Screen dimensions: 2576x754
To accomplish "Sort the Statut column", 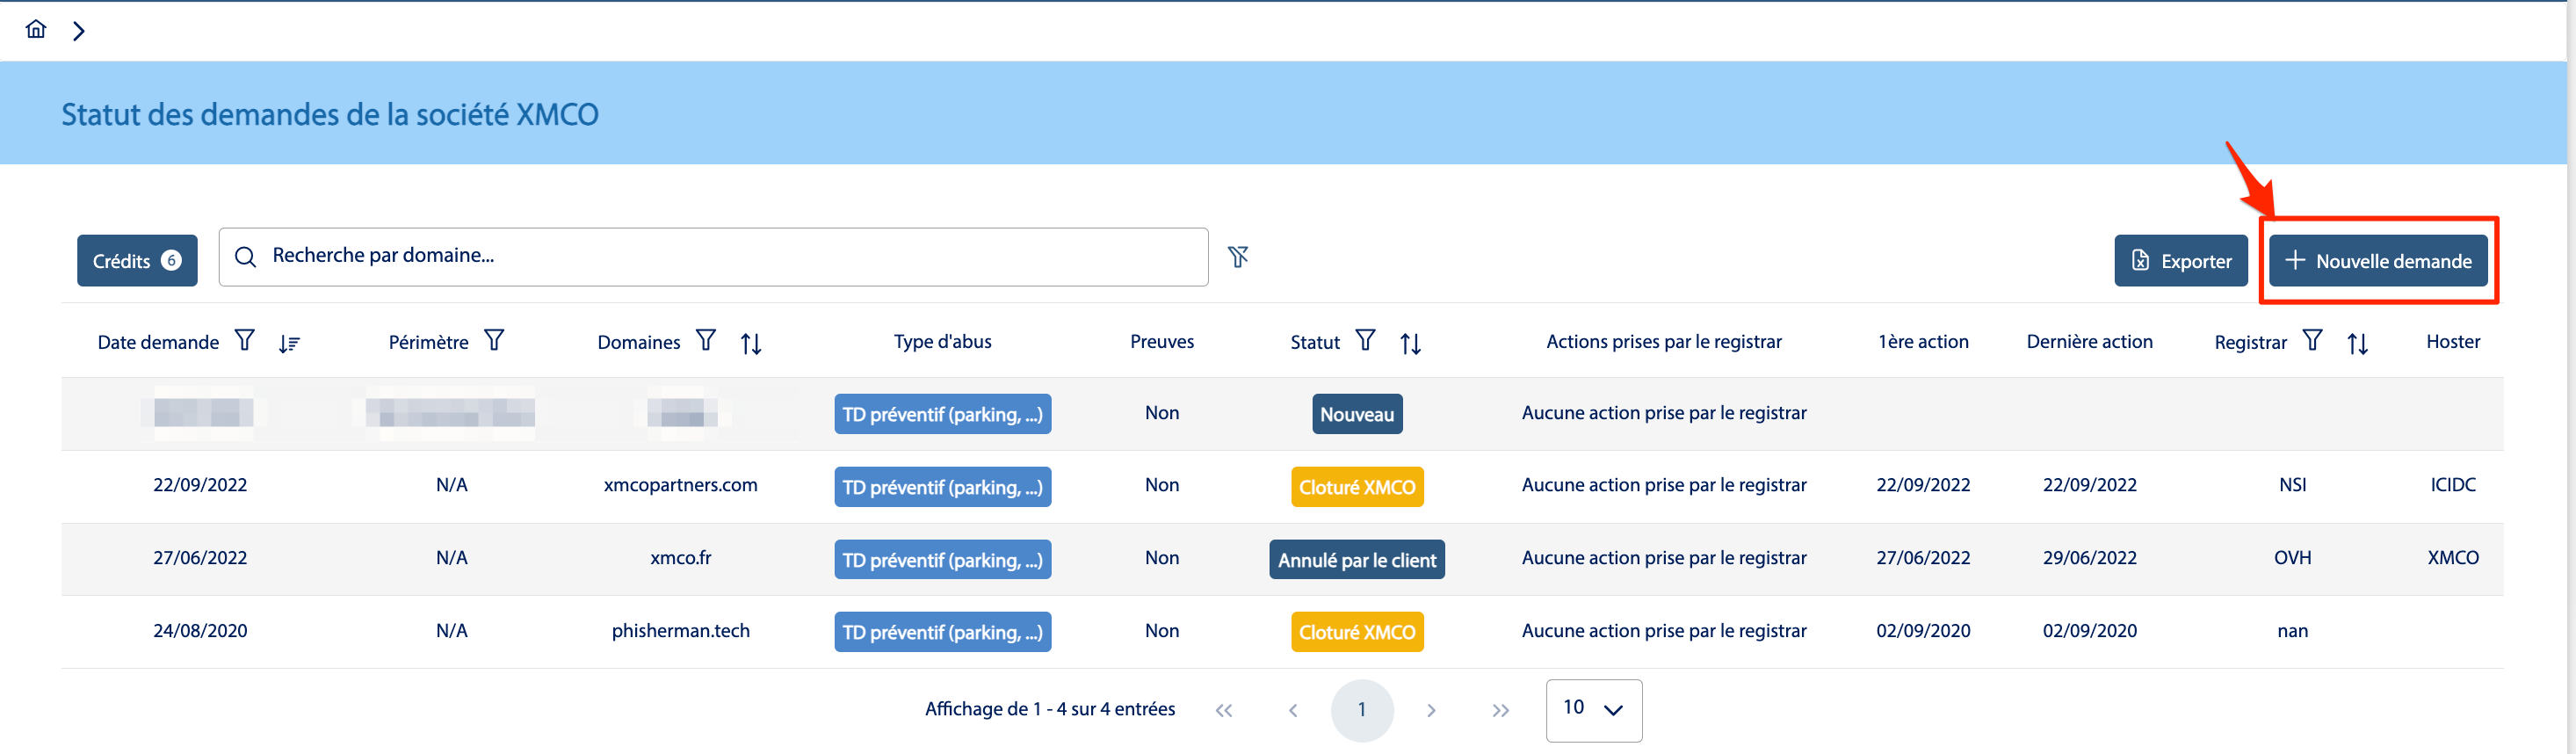I will click(x=1410, y=343).
